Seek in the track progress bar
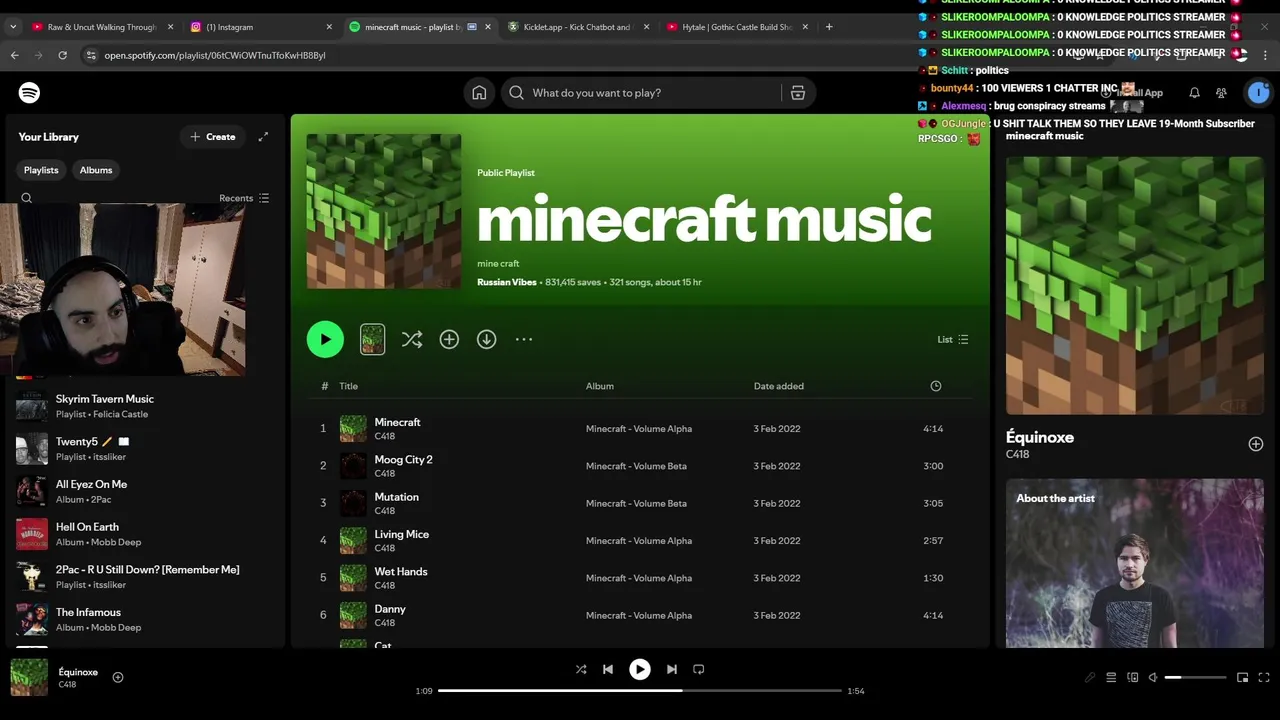Viewport: 1280px width, 720px height. pos(640,691)
